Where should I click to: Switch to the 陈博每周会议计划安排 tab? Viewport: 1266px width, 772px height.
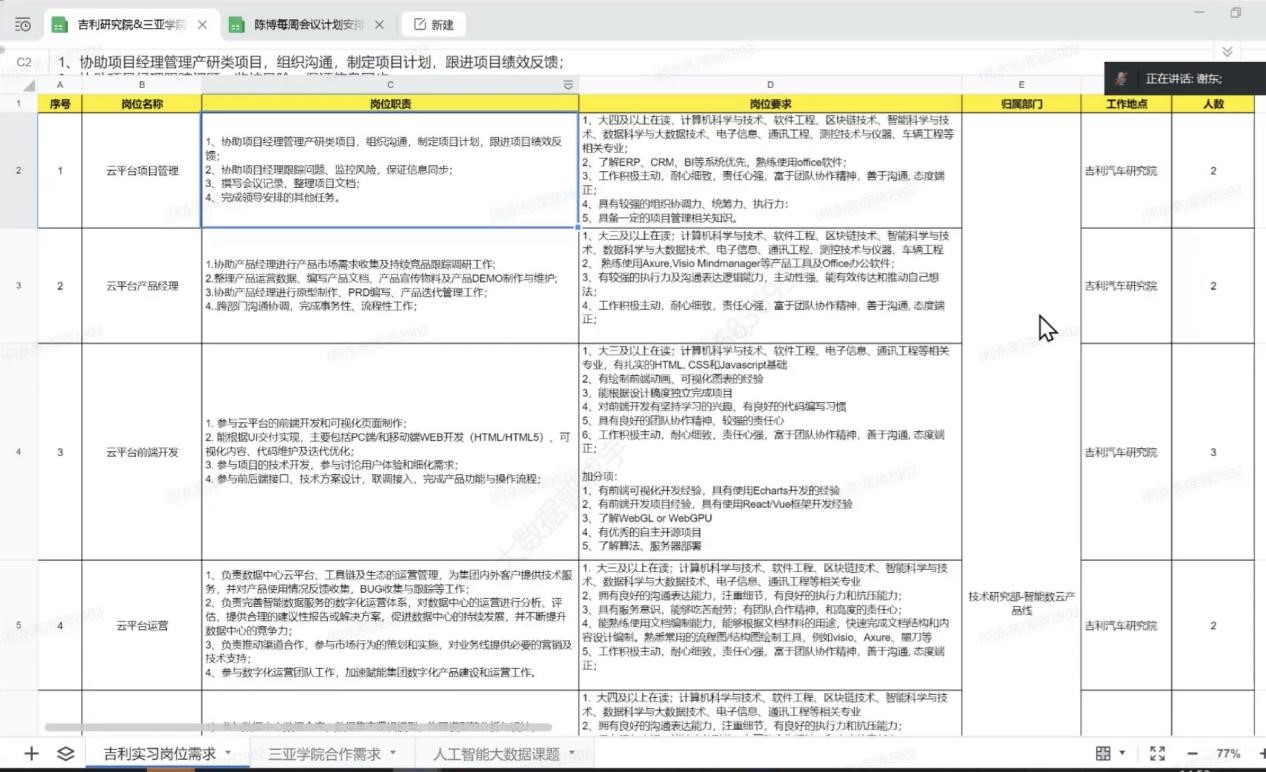[307, 24]
